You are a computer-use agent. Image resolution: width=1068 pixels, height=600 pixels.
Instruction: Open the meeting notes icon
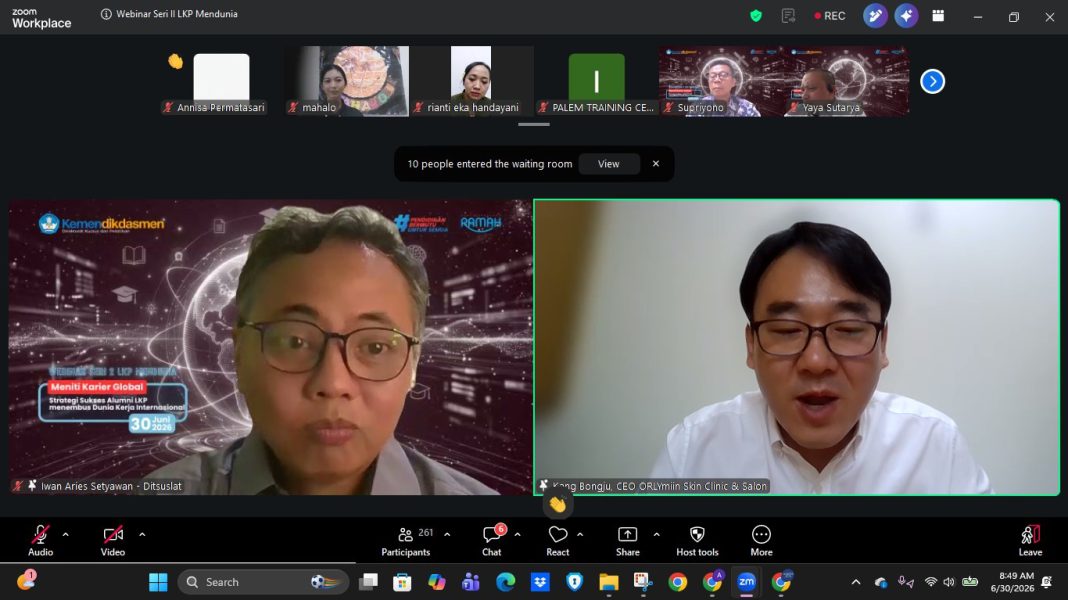point(788,16)
